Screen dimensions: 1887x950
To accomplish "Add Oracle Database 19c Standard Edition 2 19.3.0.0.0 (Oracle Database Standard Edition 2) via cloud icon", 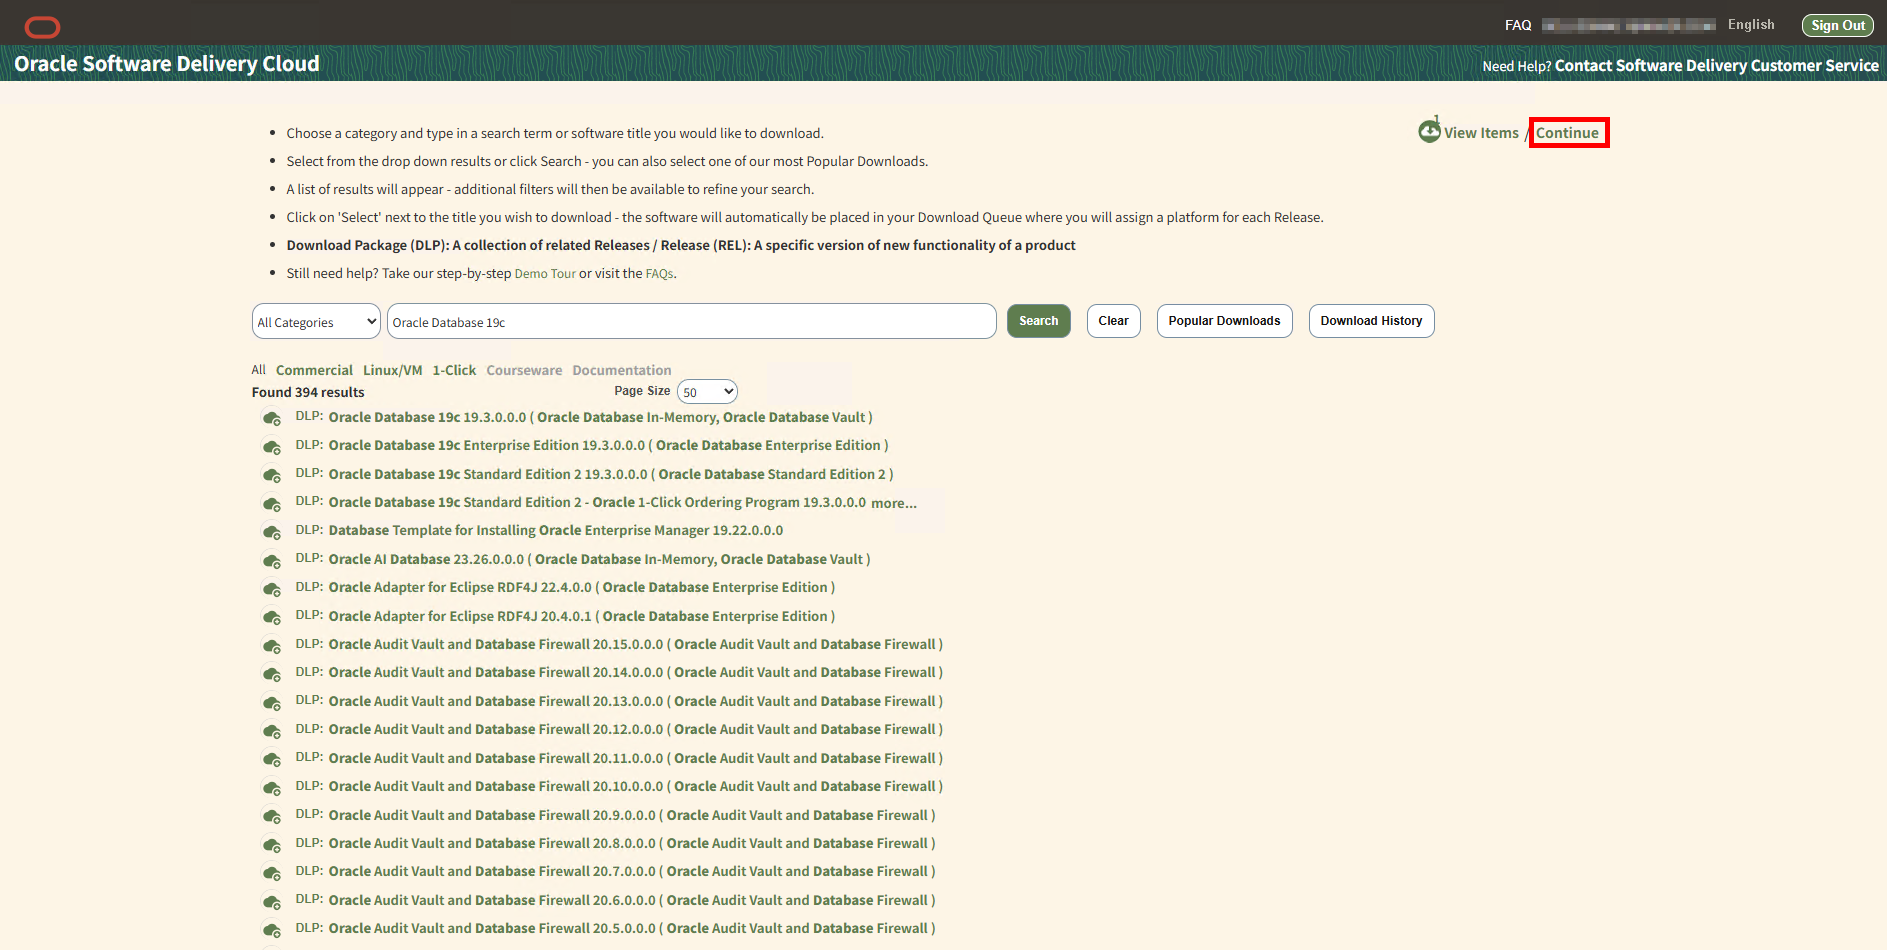I will tap(271, 475).
